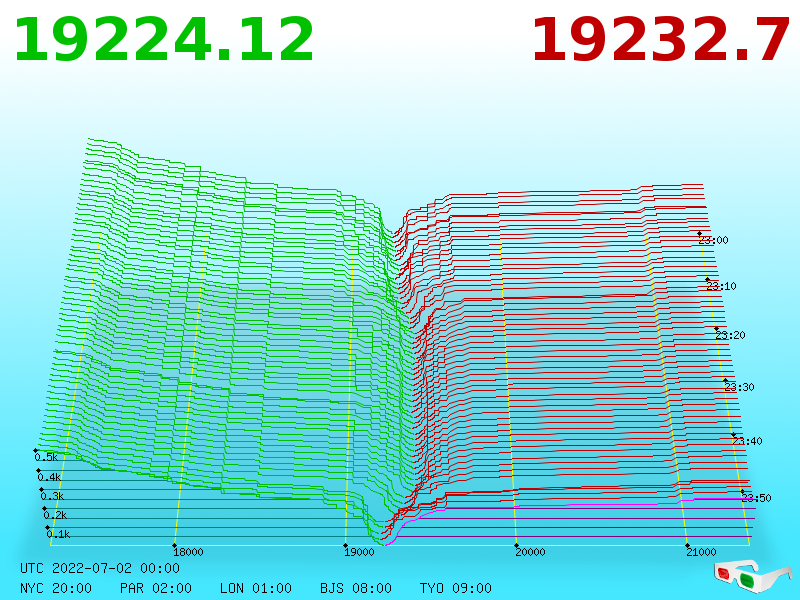Click the 0.3k depth axis label
Viewport: 800px width, 600px height.
52,496
